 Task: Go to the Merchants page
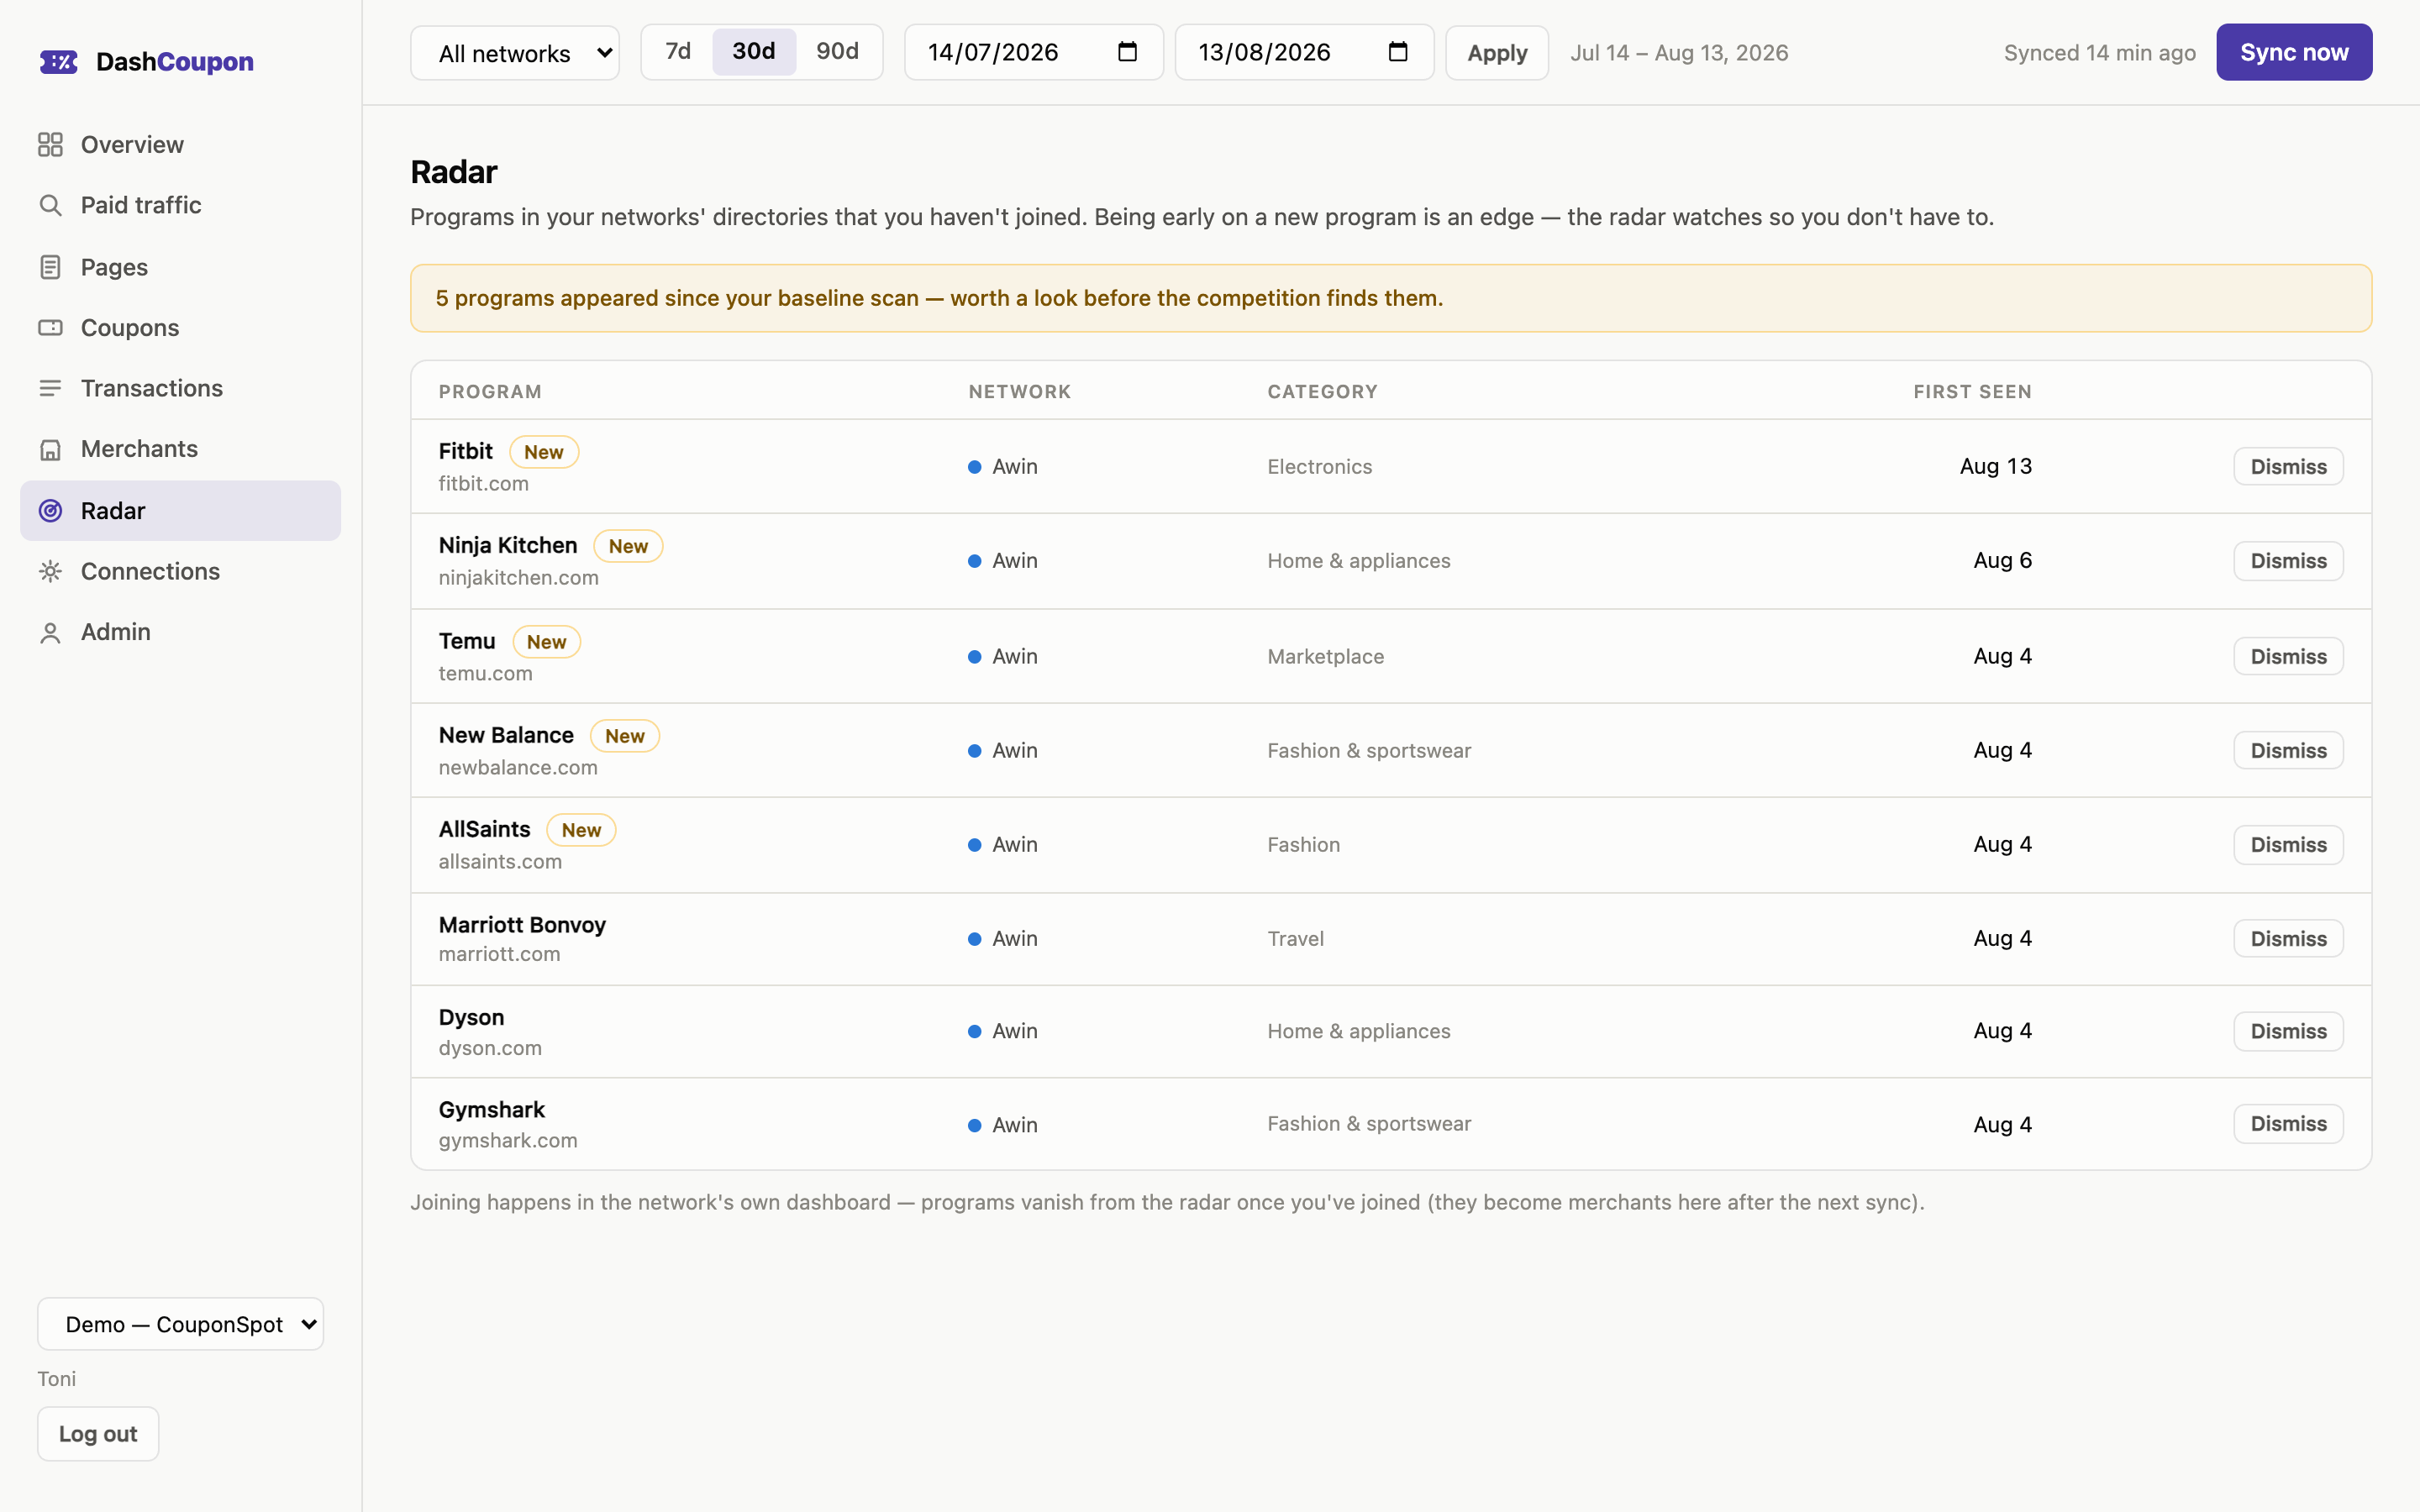[x=181, y=449]
